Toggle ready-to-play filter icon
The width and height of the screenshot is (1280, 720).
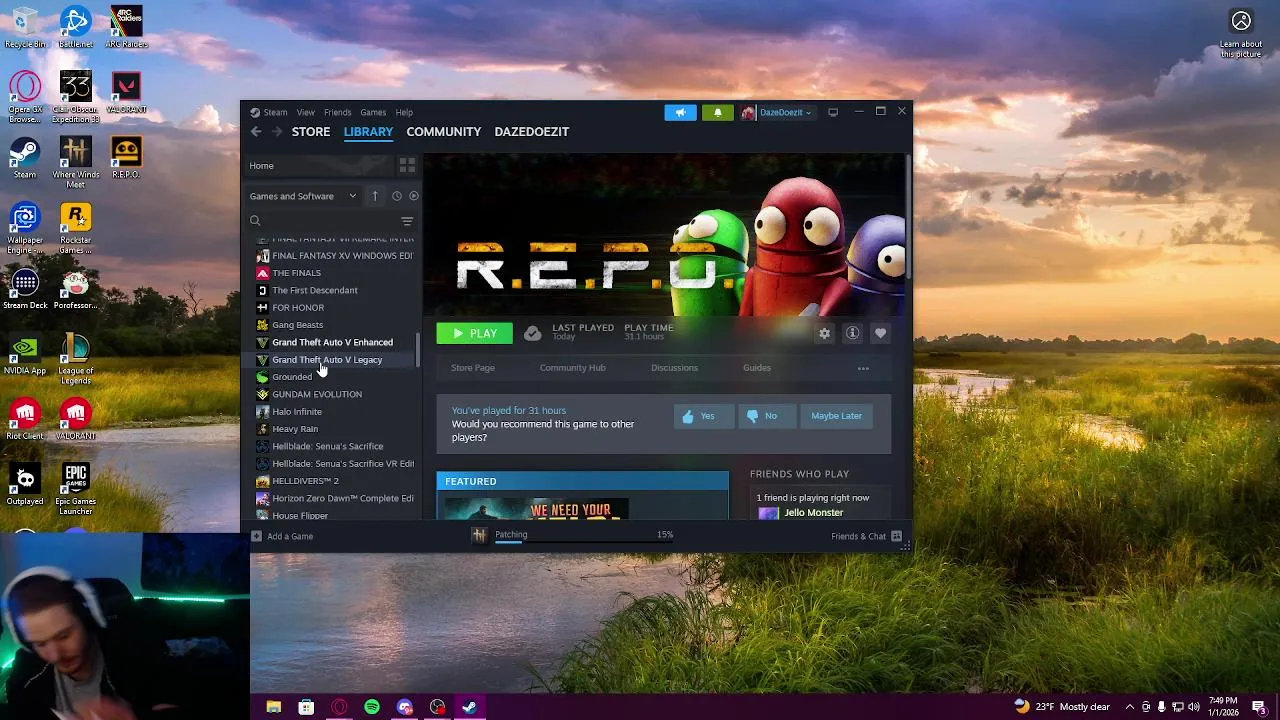coord(414,196)
